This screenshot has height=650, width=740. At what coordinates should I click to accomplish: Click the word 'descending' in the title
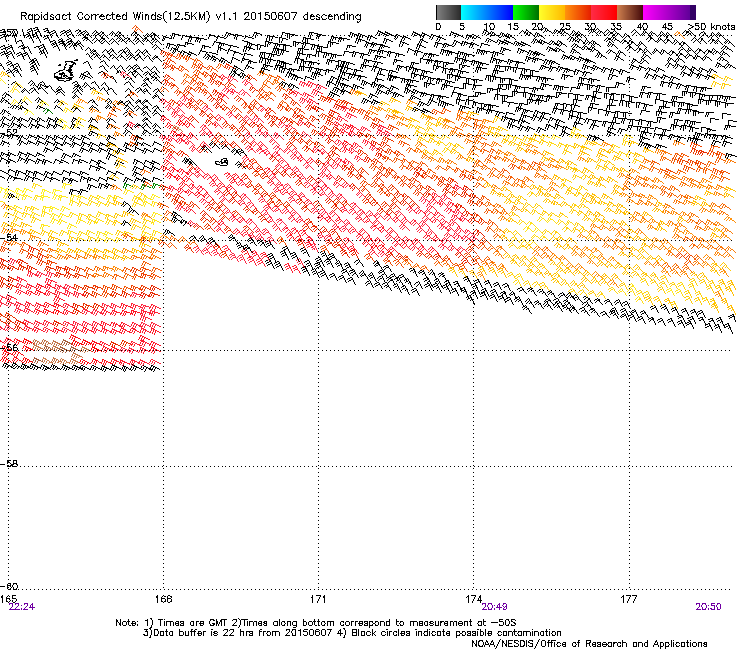pyautogui.click(x=332, y=17)
